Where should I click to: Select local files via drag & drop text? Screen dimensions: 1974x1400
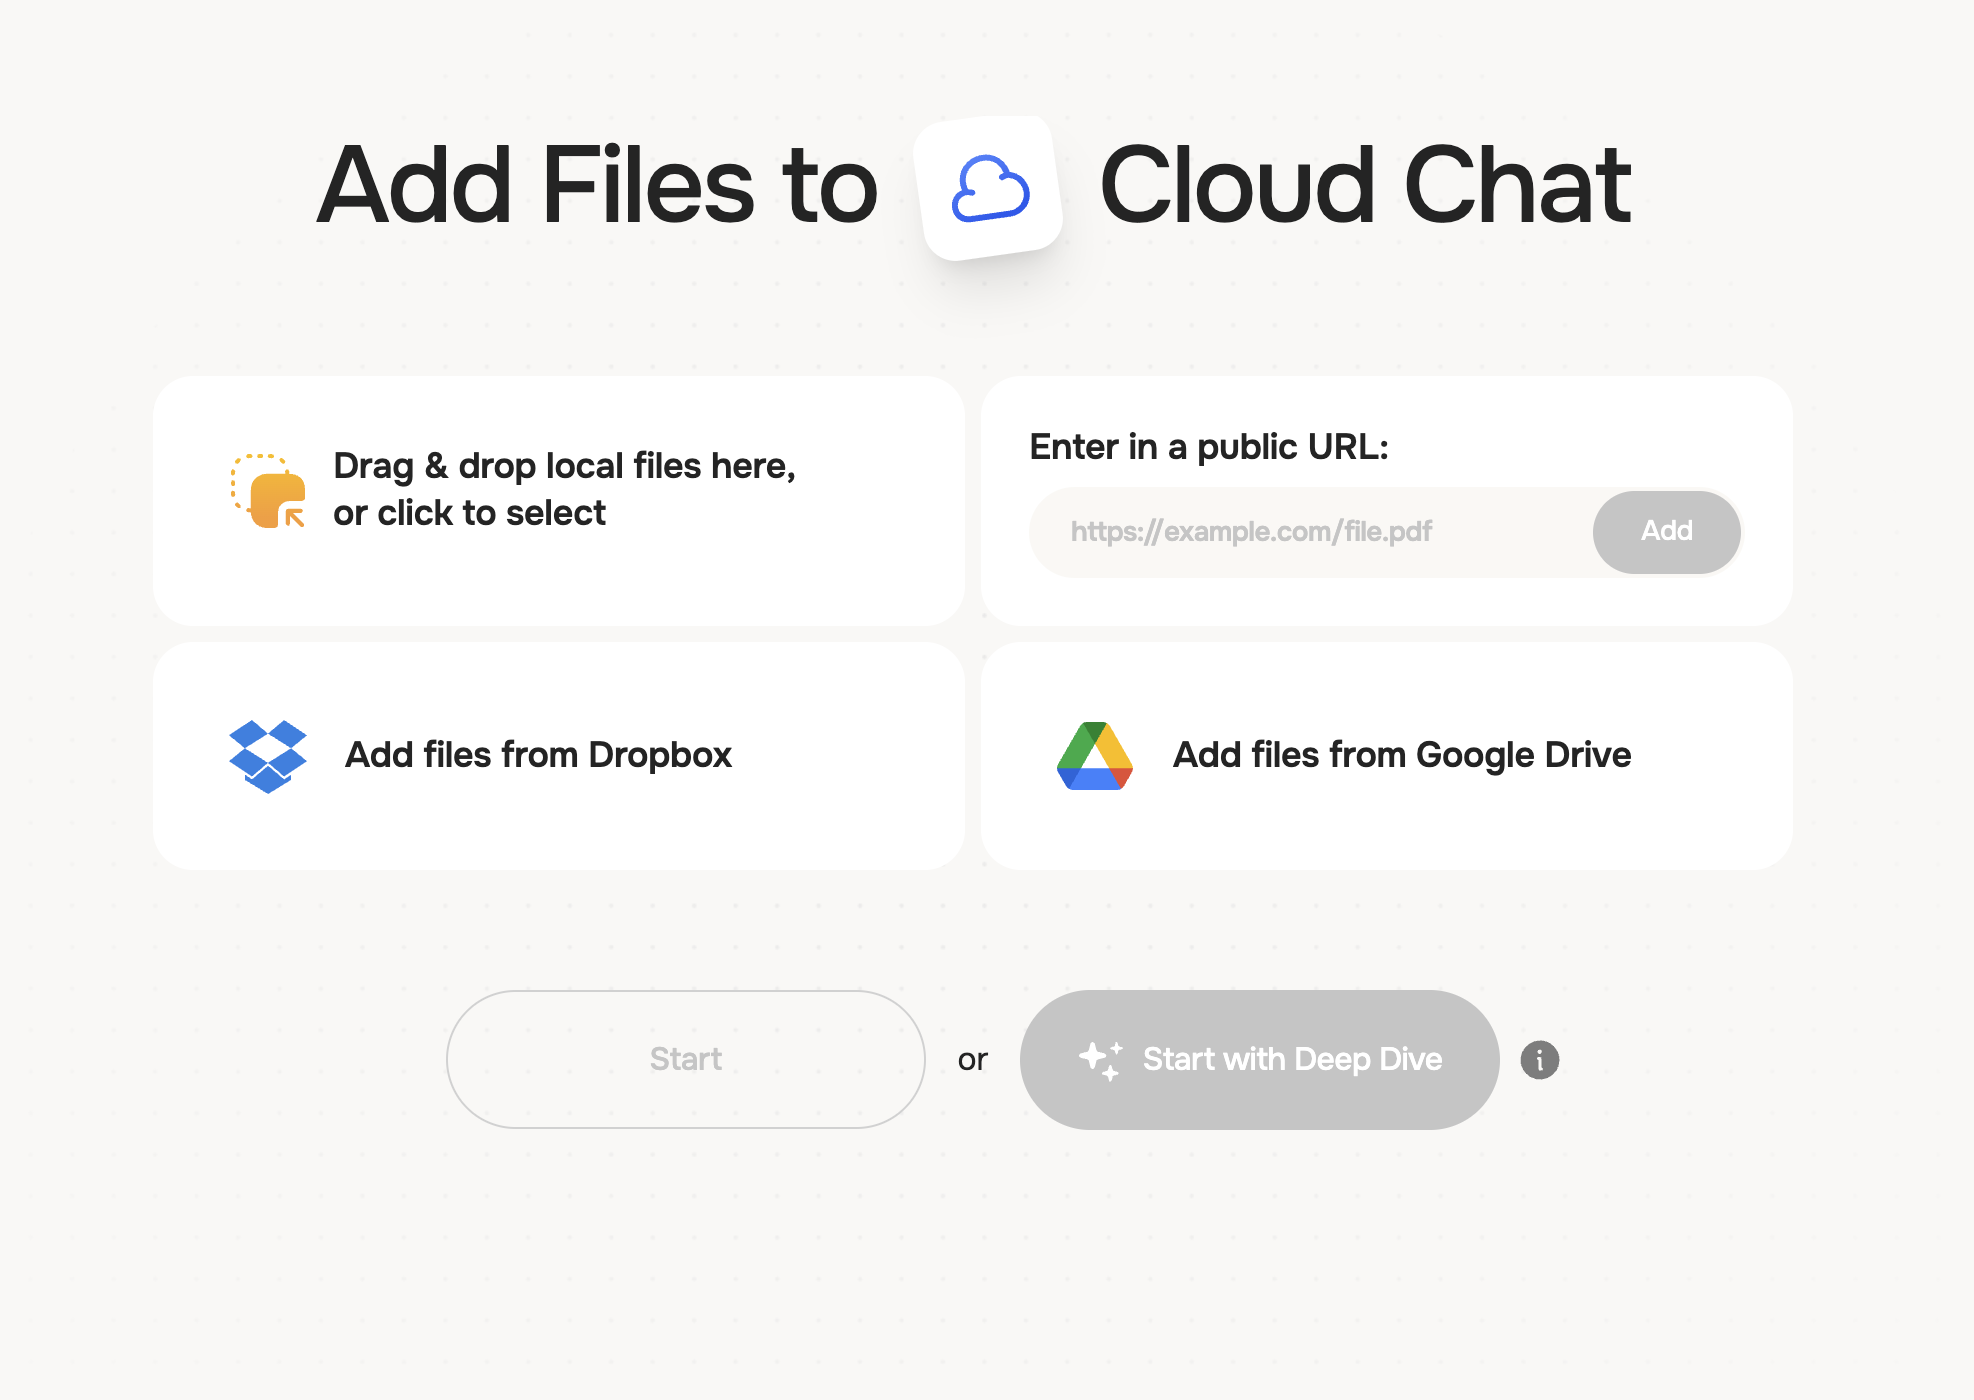coord(564,466)
